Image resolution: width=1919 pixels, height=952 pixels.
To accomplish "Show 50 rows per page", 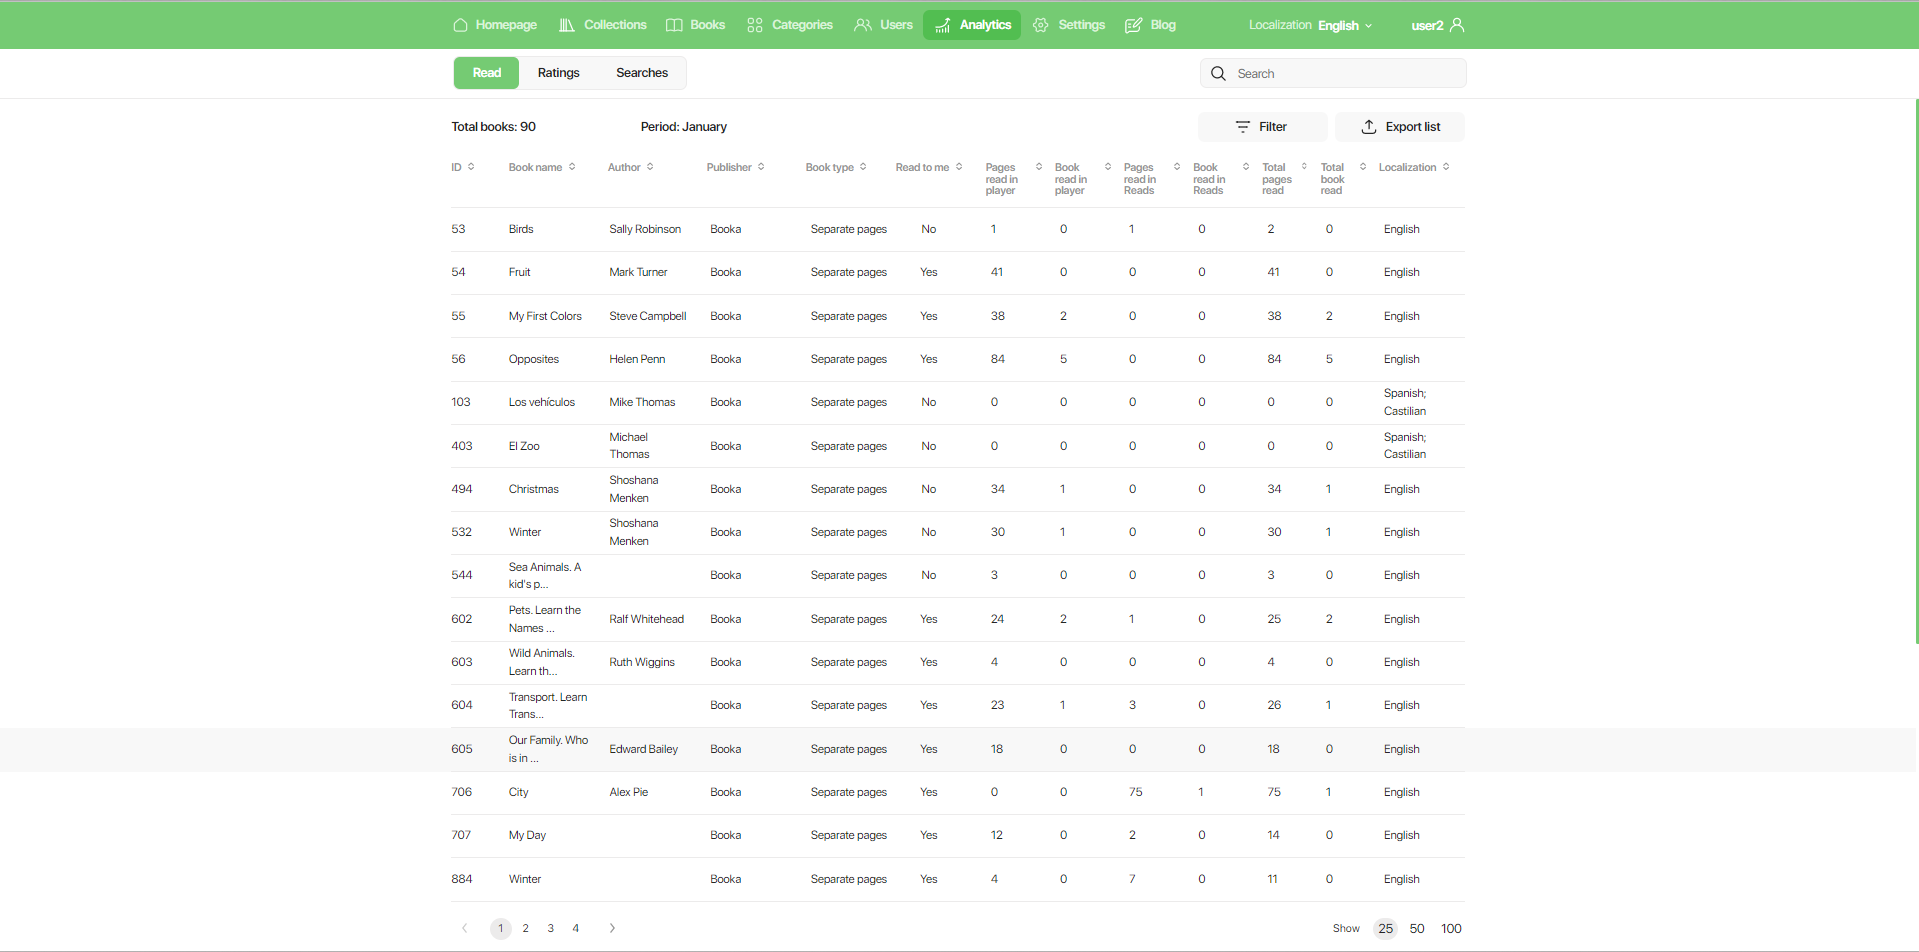I will point(1417,929).
